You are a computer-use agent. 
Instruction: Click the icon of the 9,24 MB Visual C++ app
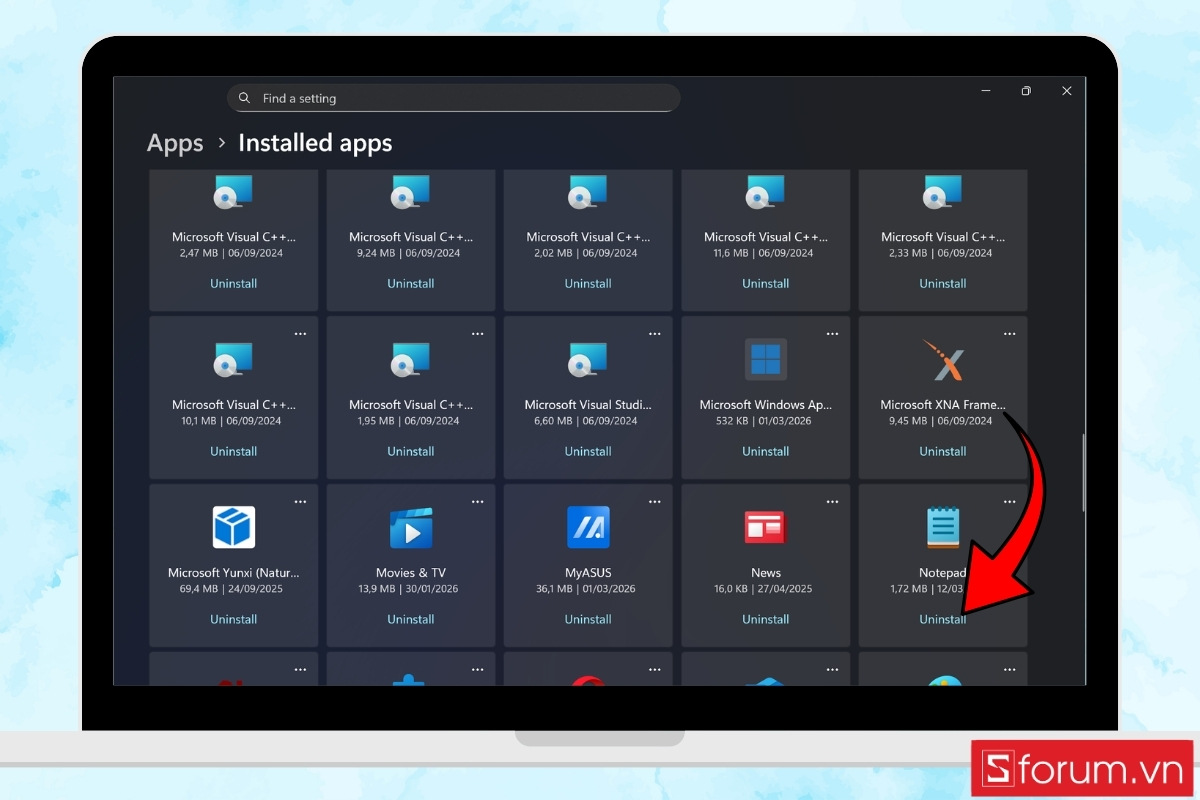click(x=411, y=192)
